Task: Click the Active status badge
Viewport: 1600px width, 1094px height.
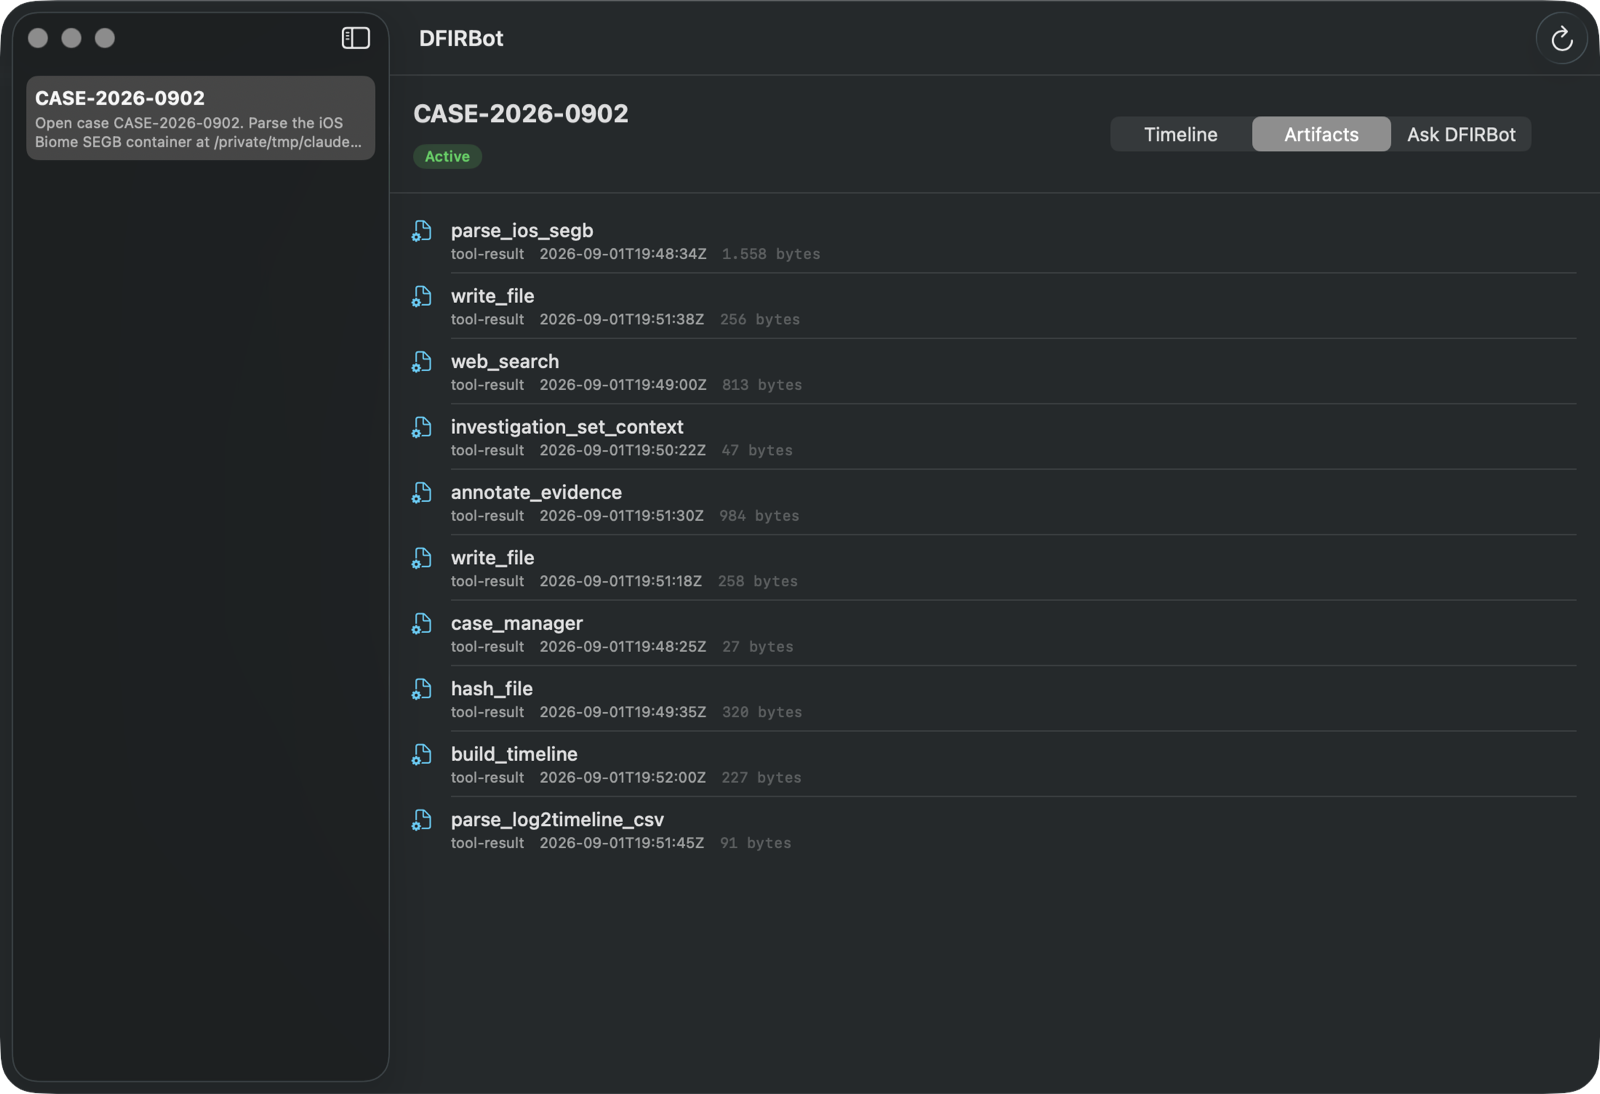Action: (447, 157)
